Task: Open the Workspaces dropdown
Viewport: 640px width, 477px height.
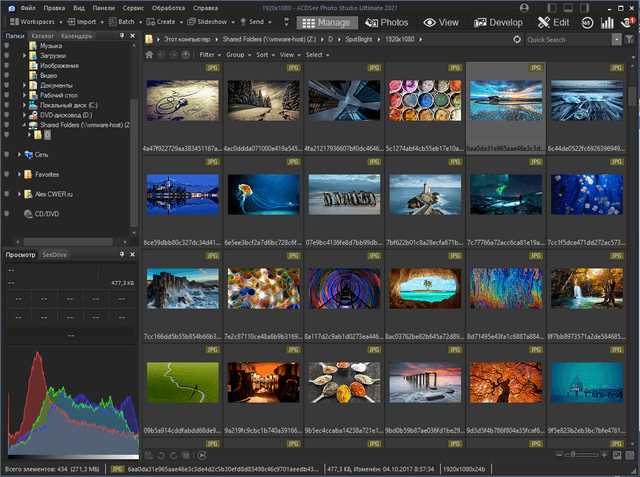Action: pyautogui.click(x=37, y=21)
